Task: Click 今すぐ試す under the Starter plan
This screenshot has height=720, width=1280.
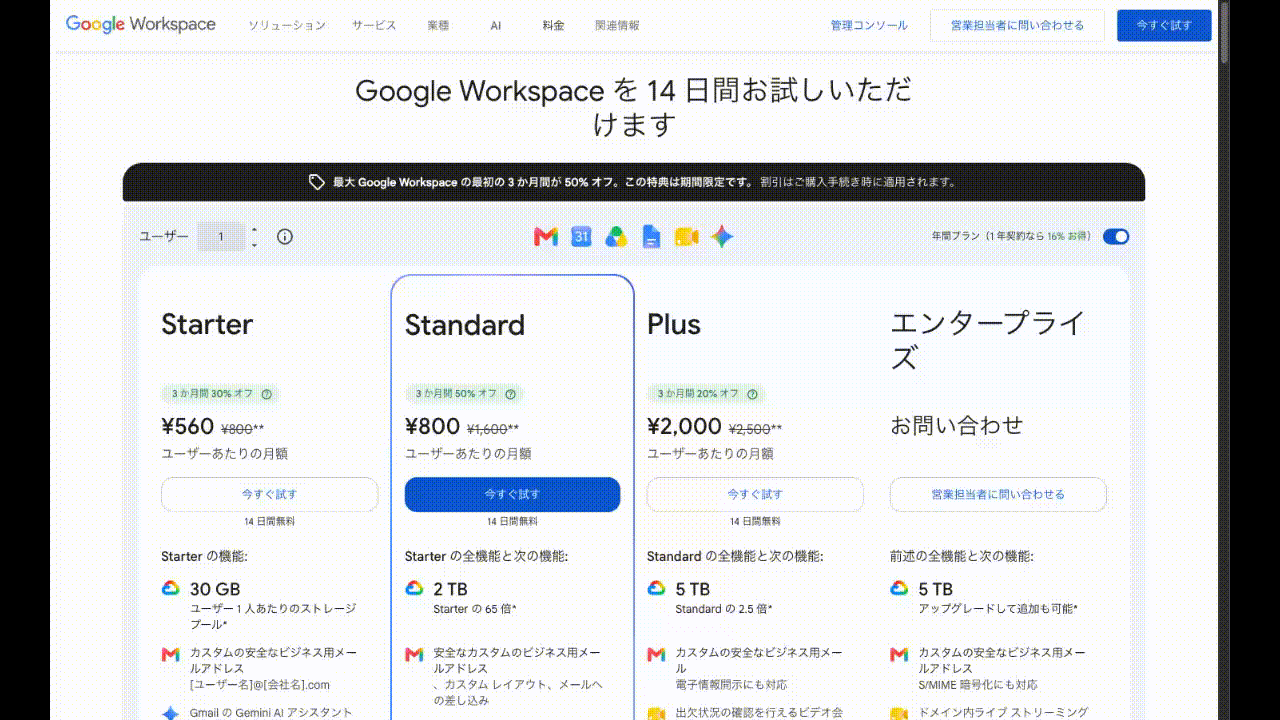Action: pos(270,494)
